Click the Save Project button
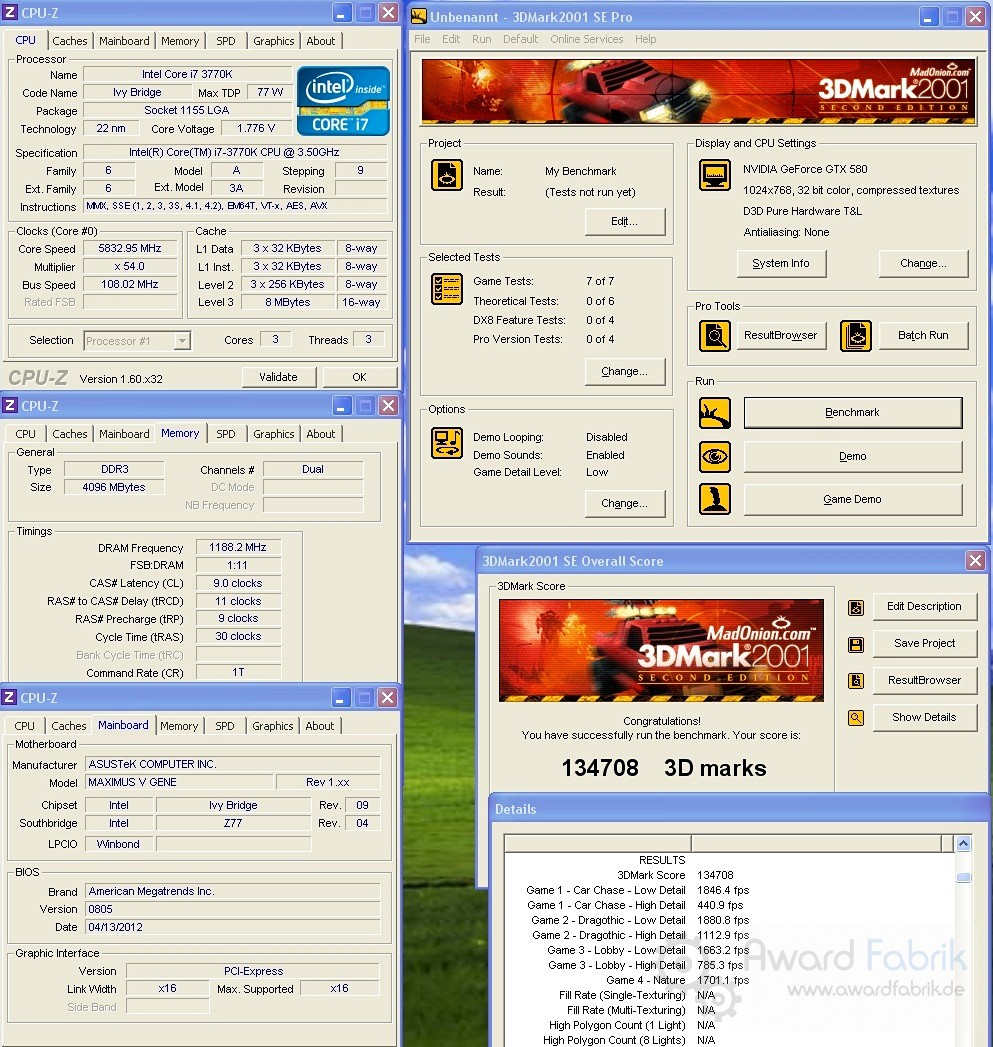This screenshot has width=993, height=1047. click(924, 643)
